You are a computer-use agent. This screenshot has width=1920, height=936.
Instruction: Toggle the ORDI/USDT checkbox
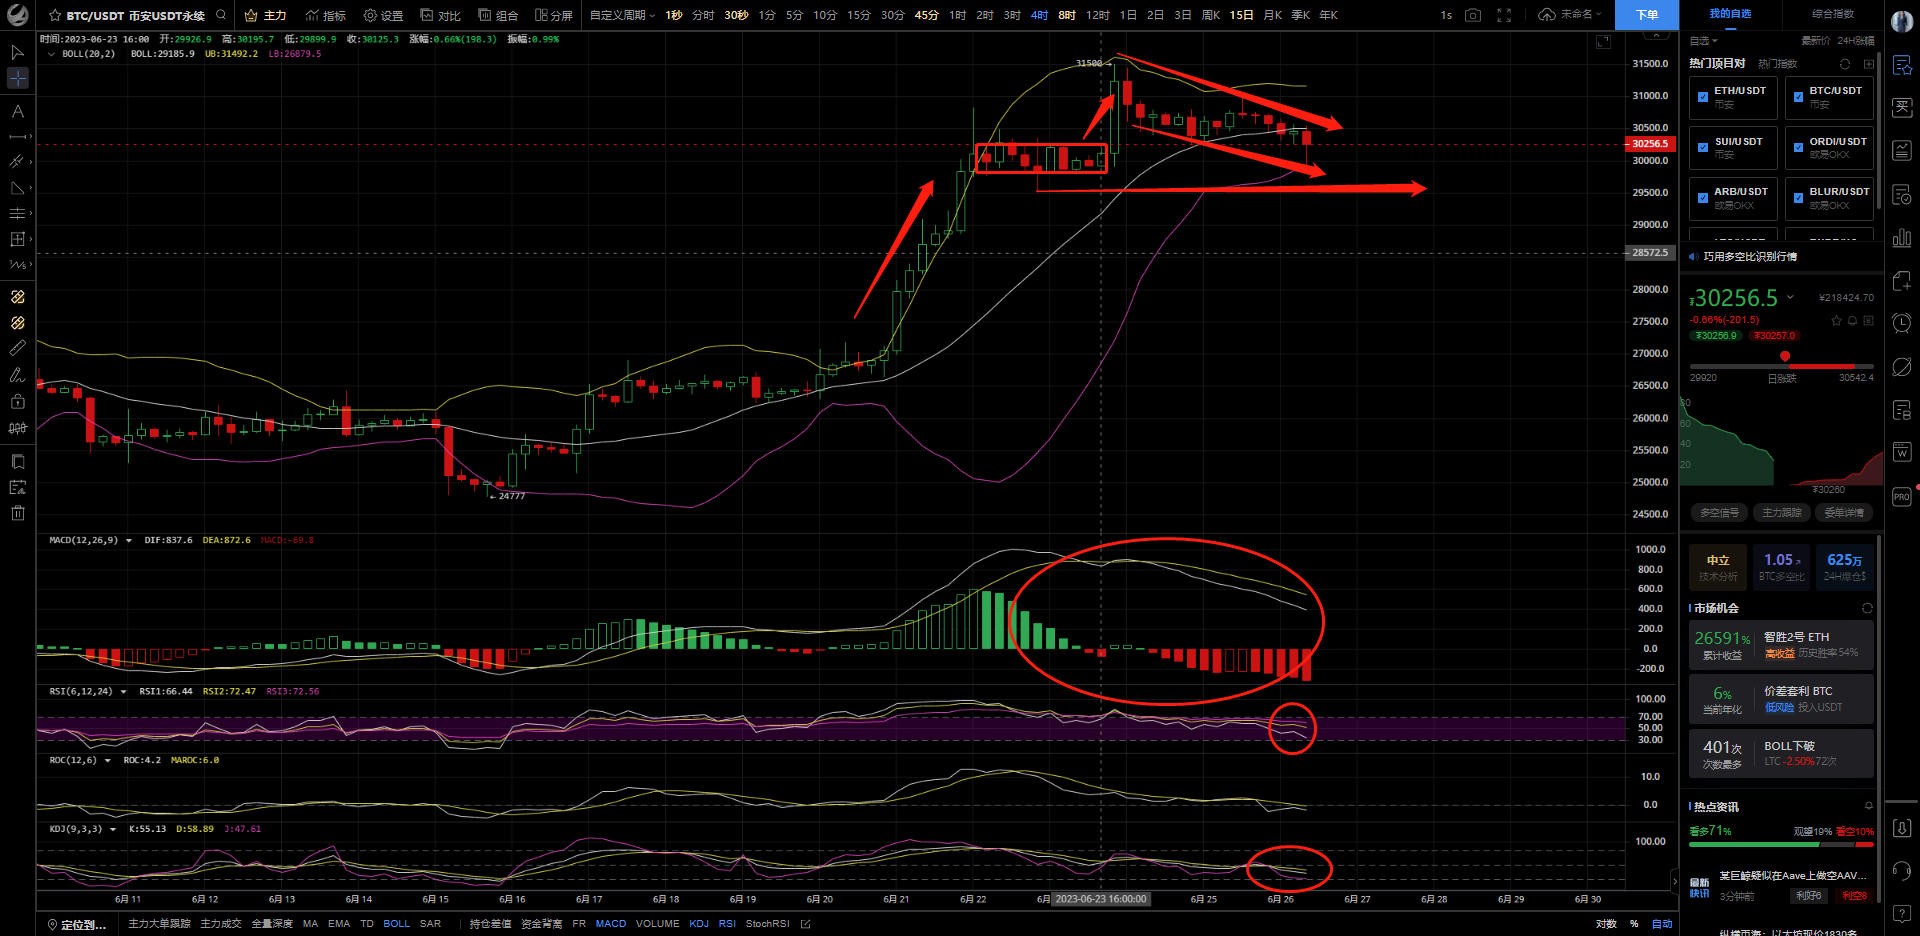1798,148
